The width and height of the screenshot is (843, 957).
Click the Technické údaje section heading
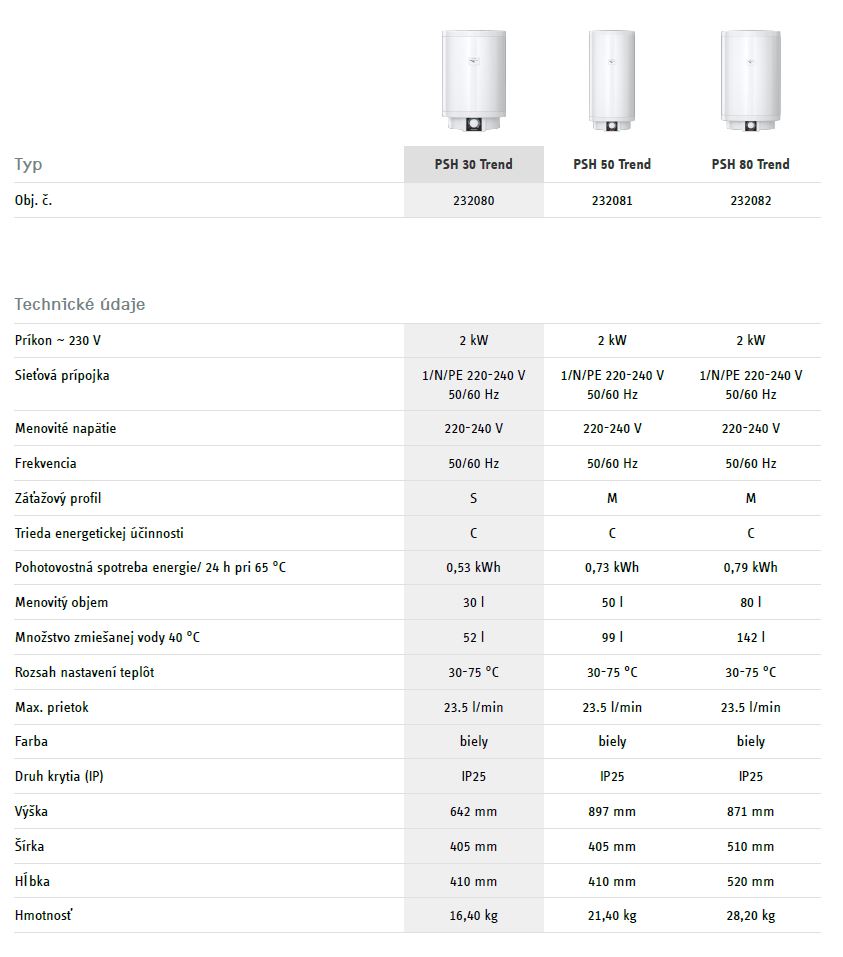80,304
